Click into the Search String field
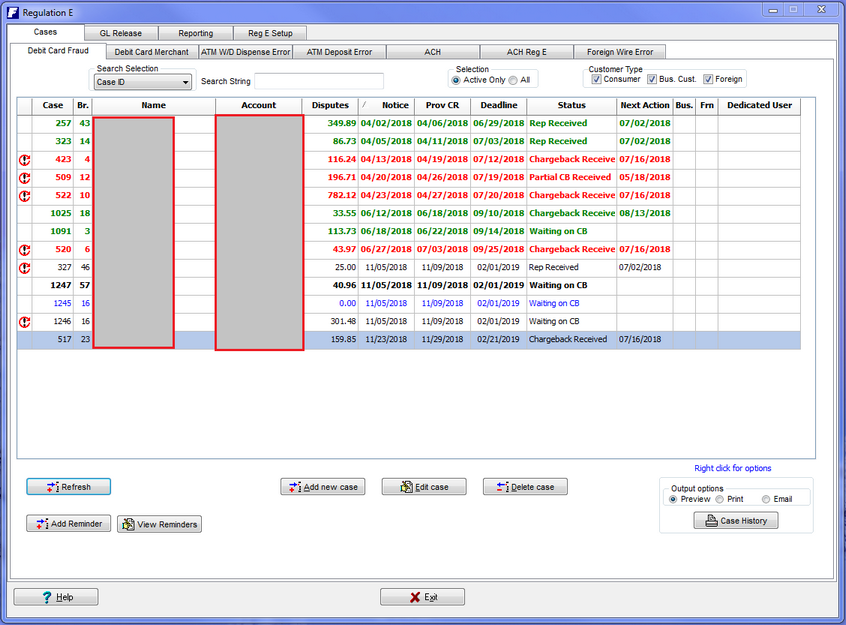The height and width of the screenshot is (625, 846). coord(319,81)
